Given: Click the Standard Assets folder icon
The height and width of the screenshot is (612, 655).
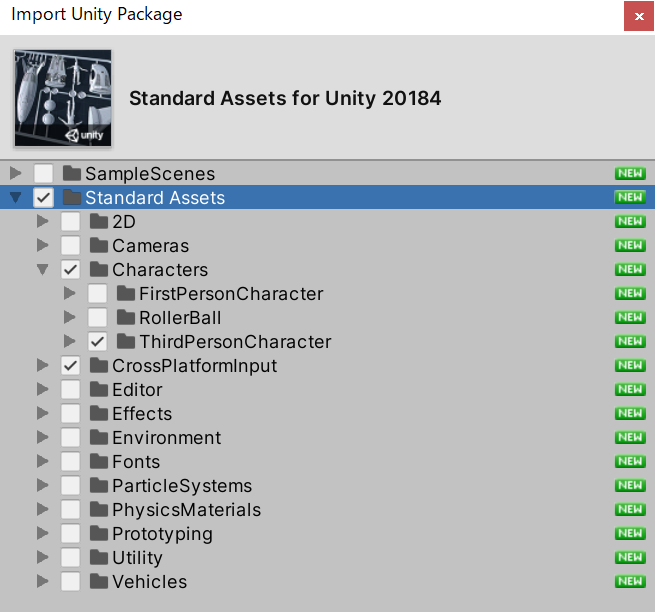Looking at the screenshot, I should click(x=72, y=197).
